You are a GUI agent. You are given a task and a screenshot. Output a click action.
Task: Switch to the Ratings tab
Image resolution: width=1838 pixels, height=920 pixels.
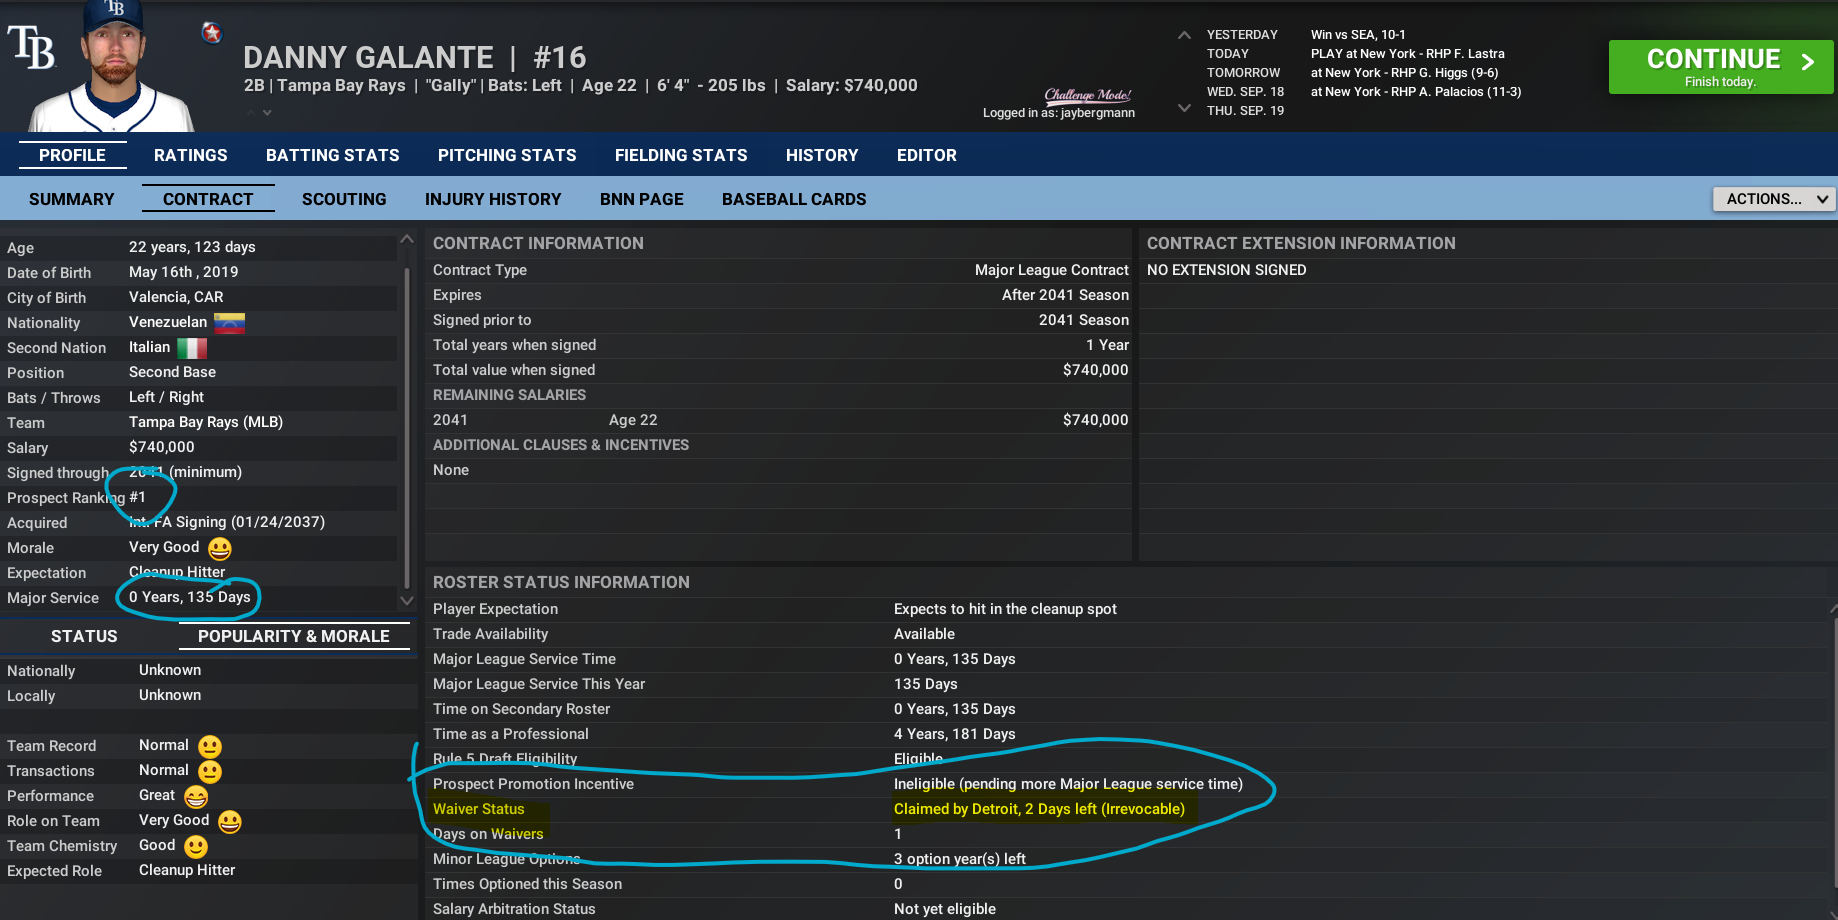click(x=190, y=155)
